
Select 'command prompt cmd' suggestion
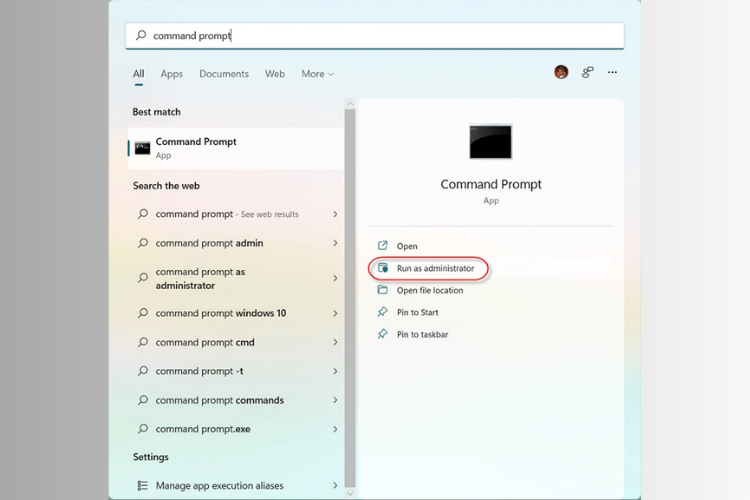pos(236,342)
